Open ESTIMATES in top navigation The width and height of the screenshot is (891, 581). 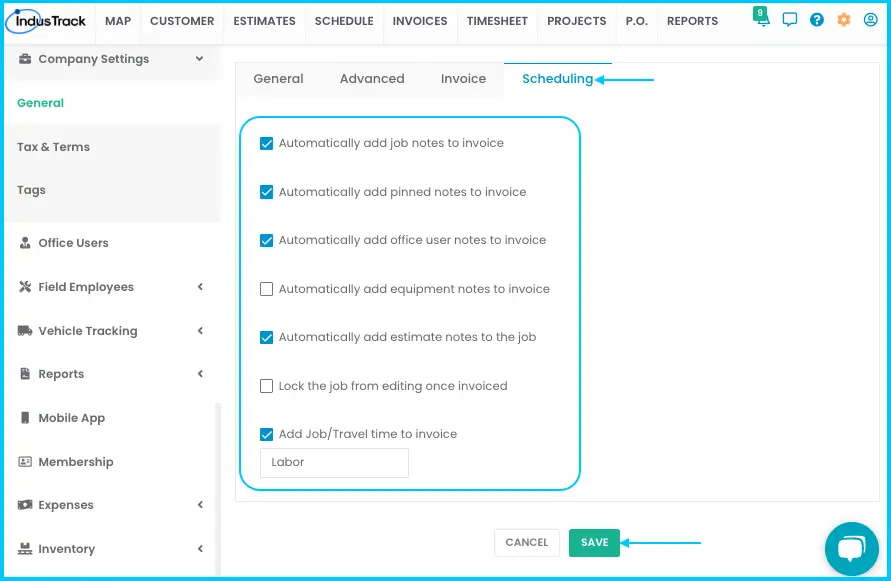pos(264,21)
